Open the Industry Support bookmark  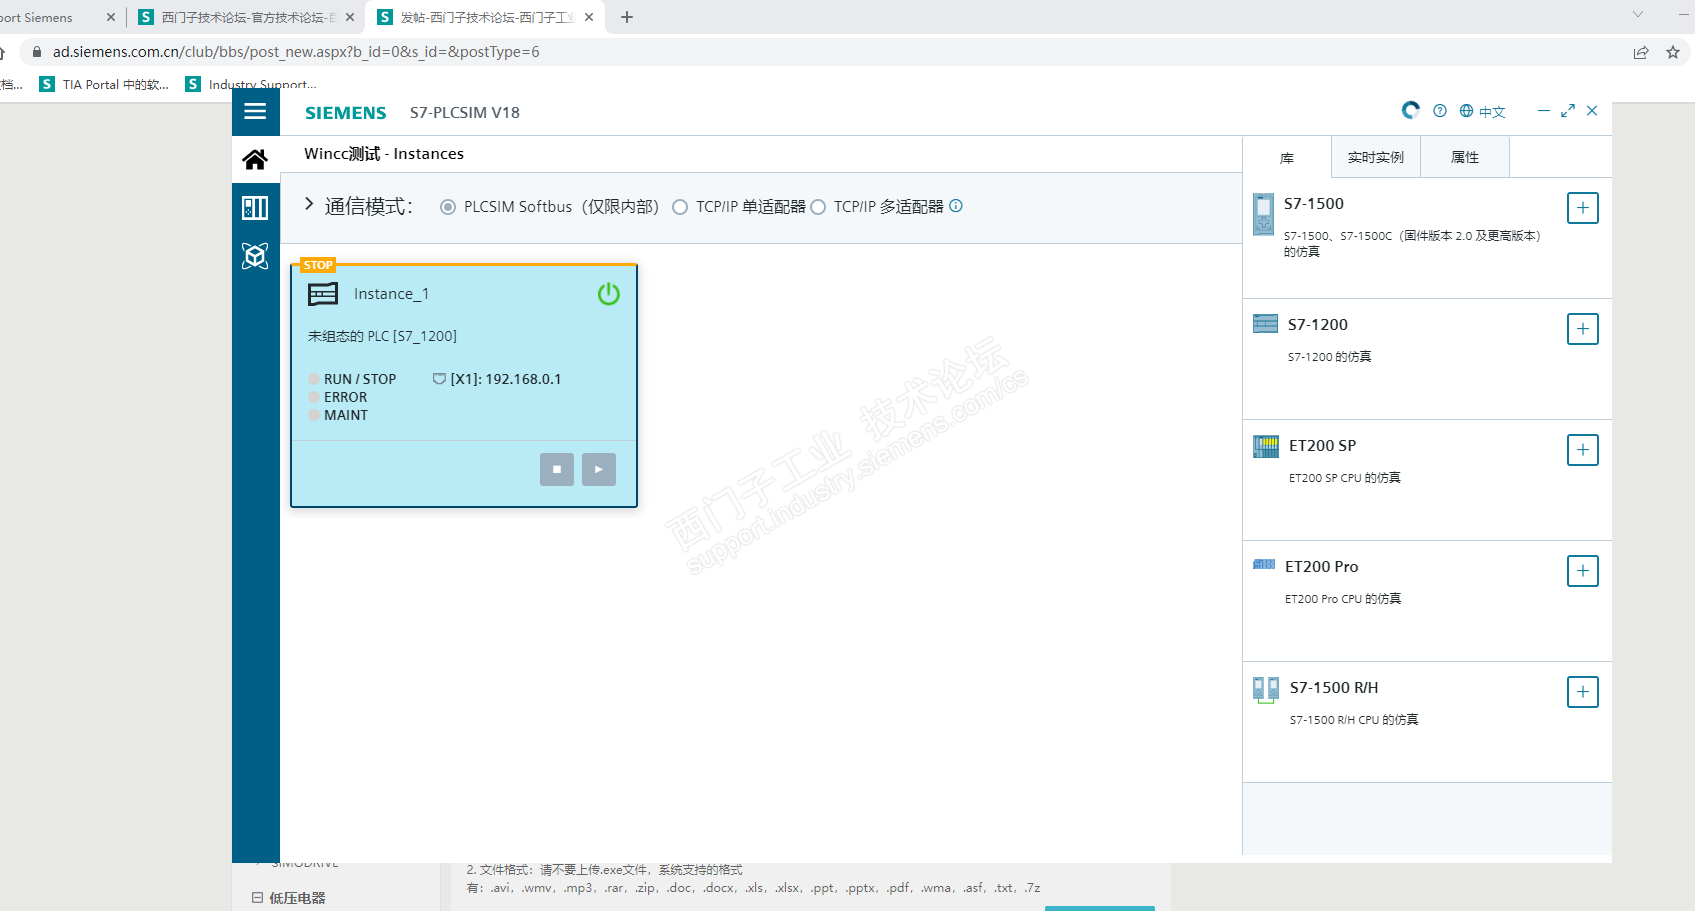251,84
